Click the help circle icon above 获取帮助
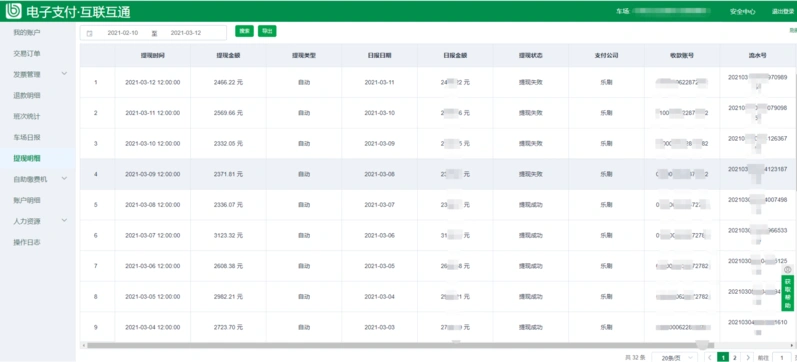 click(788, 269)
